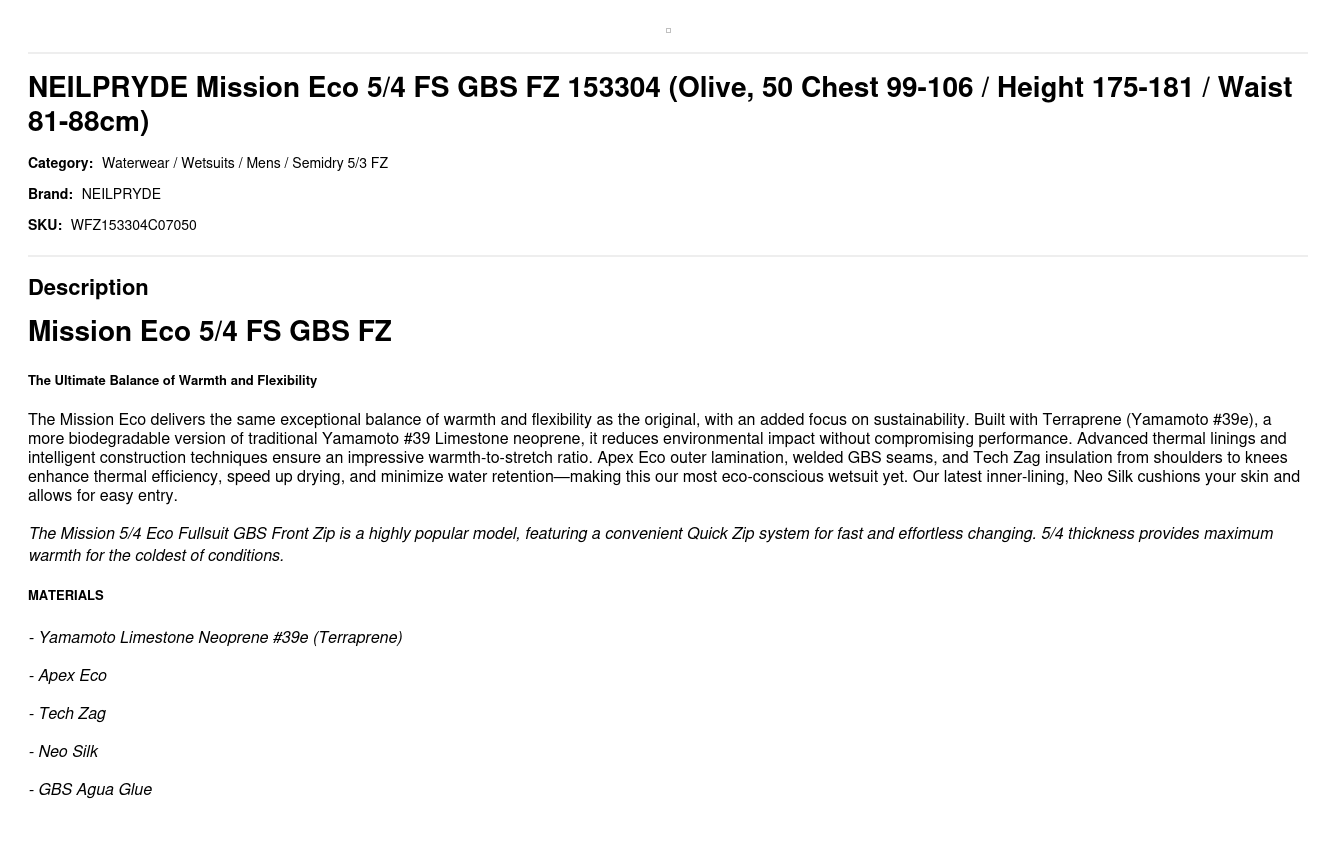Click the Description section heading
This screenshot has width=1328, height=845.
pyautogui.click(x=88, y=287)
